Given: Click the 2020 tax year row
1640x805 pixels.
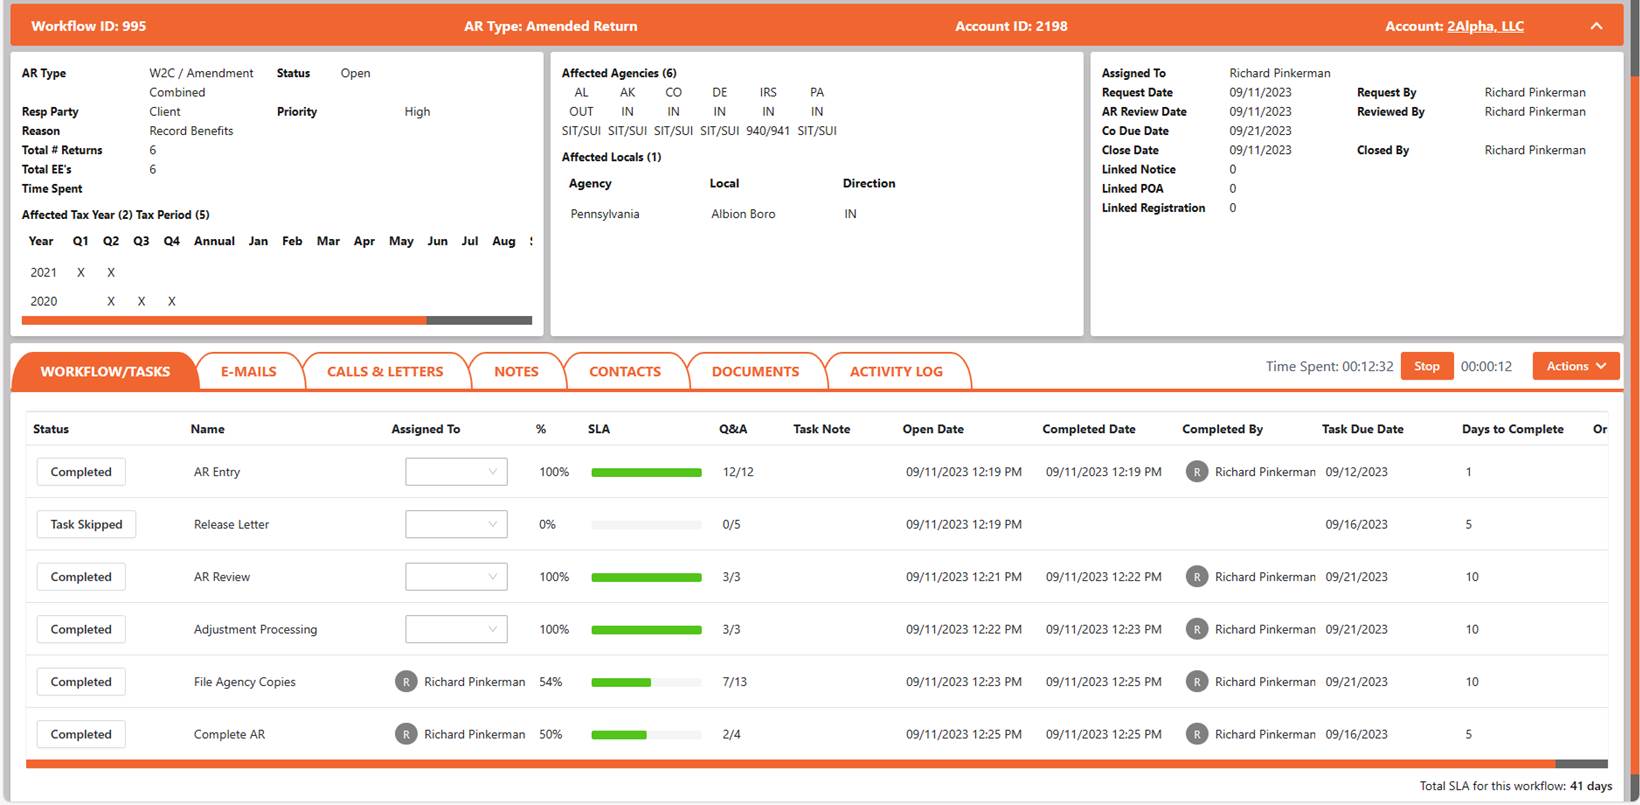Looking at the screenshot, I should point(276,301).
